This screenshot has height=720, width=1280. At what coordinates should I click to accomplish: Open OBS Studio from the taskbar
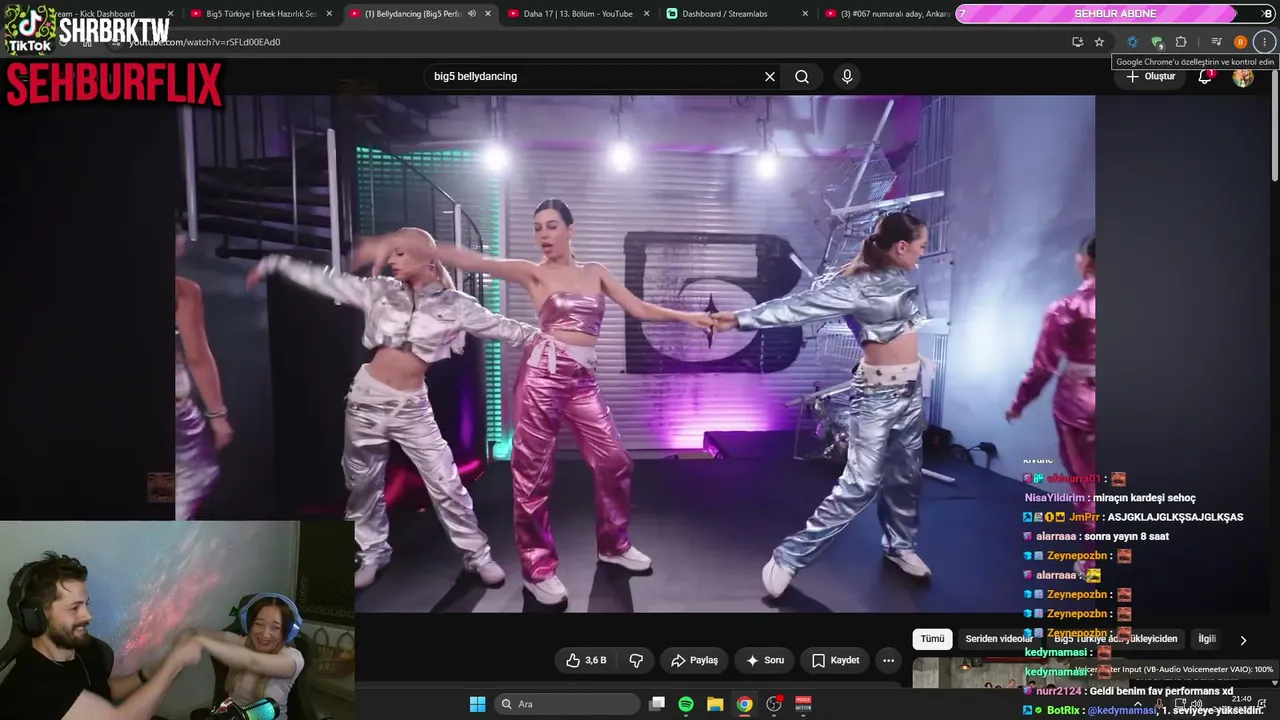(774, 704)
